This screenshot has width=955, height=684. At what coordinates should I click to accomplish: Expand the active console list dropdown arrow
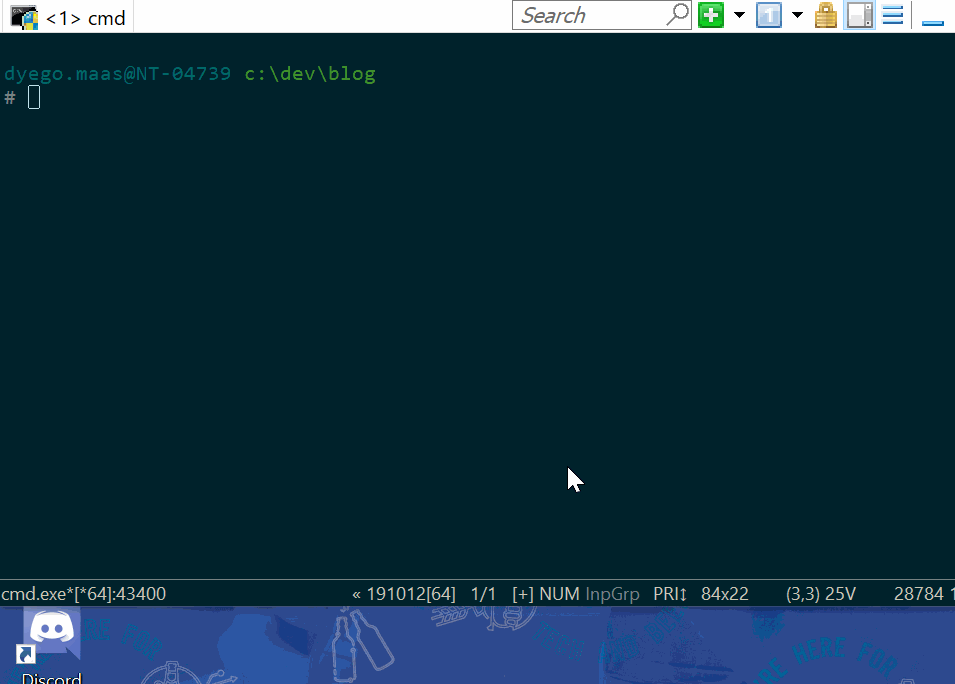pyautogui.click(x=797, y=15)
